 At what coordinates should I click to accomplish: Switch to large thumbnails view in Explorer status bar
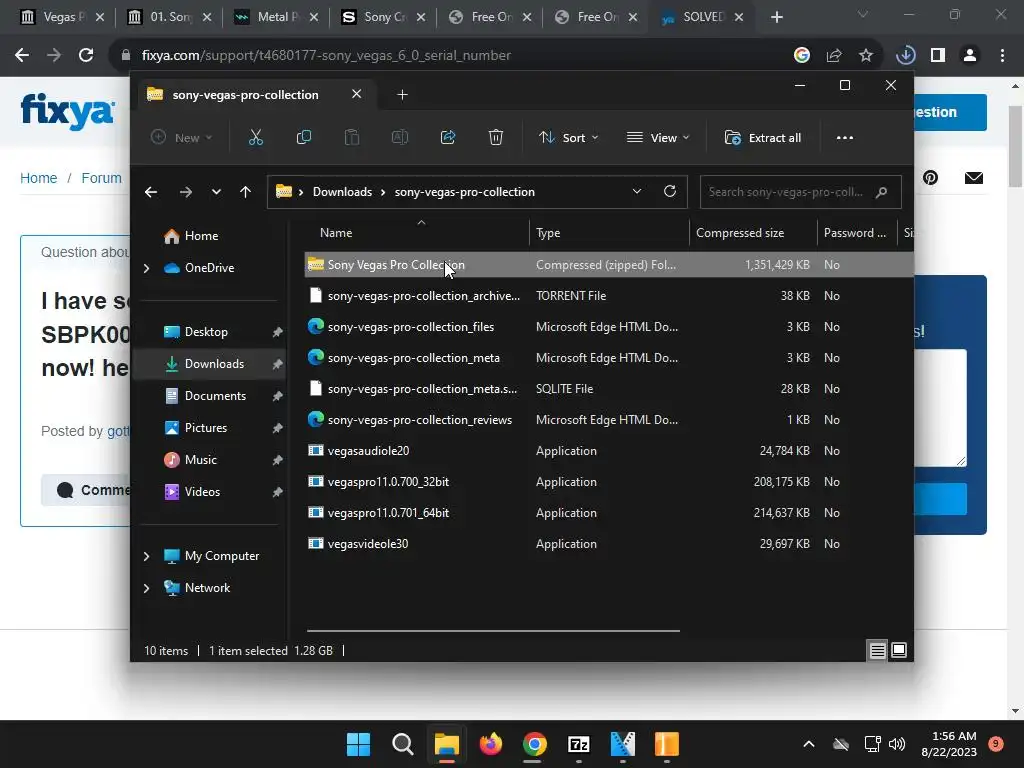899,650
